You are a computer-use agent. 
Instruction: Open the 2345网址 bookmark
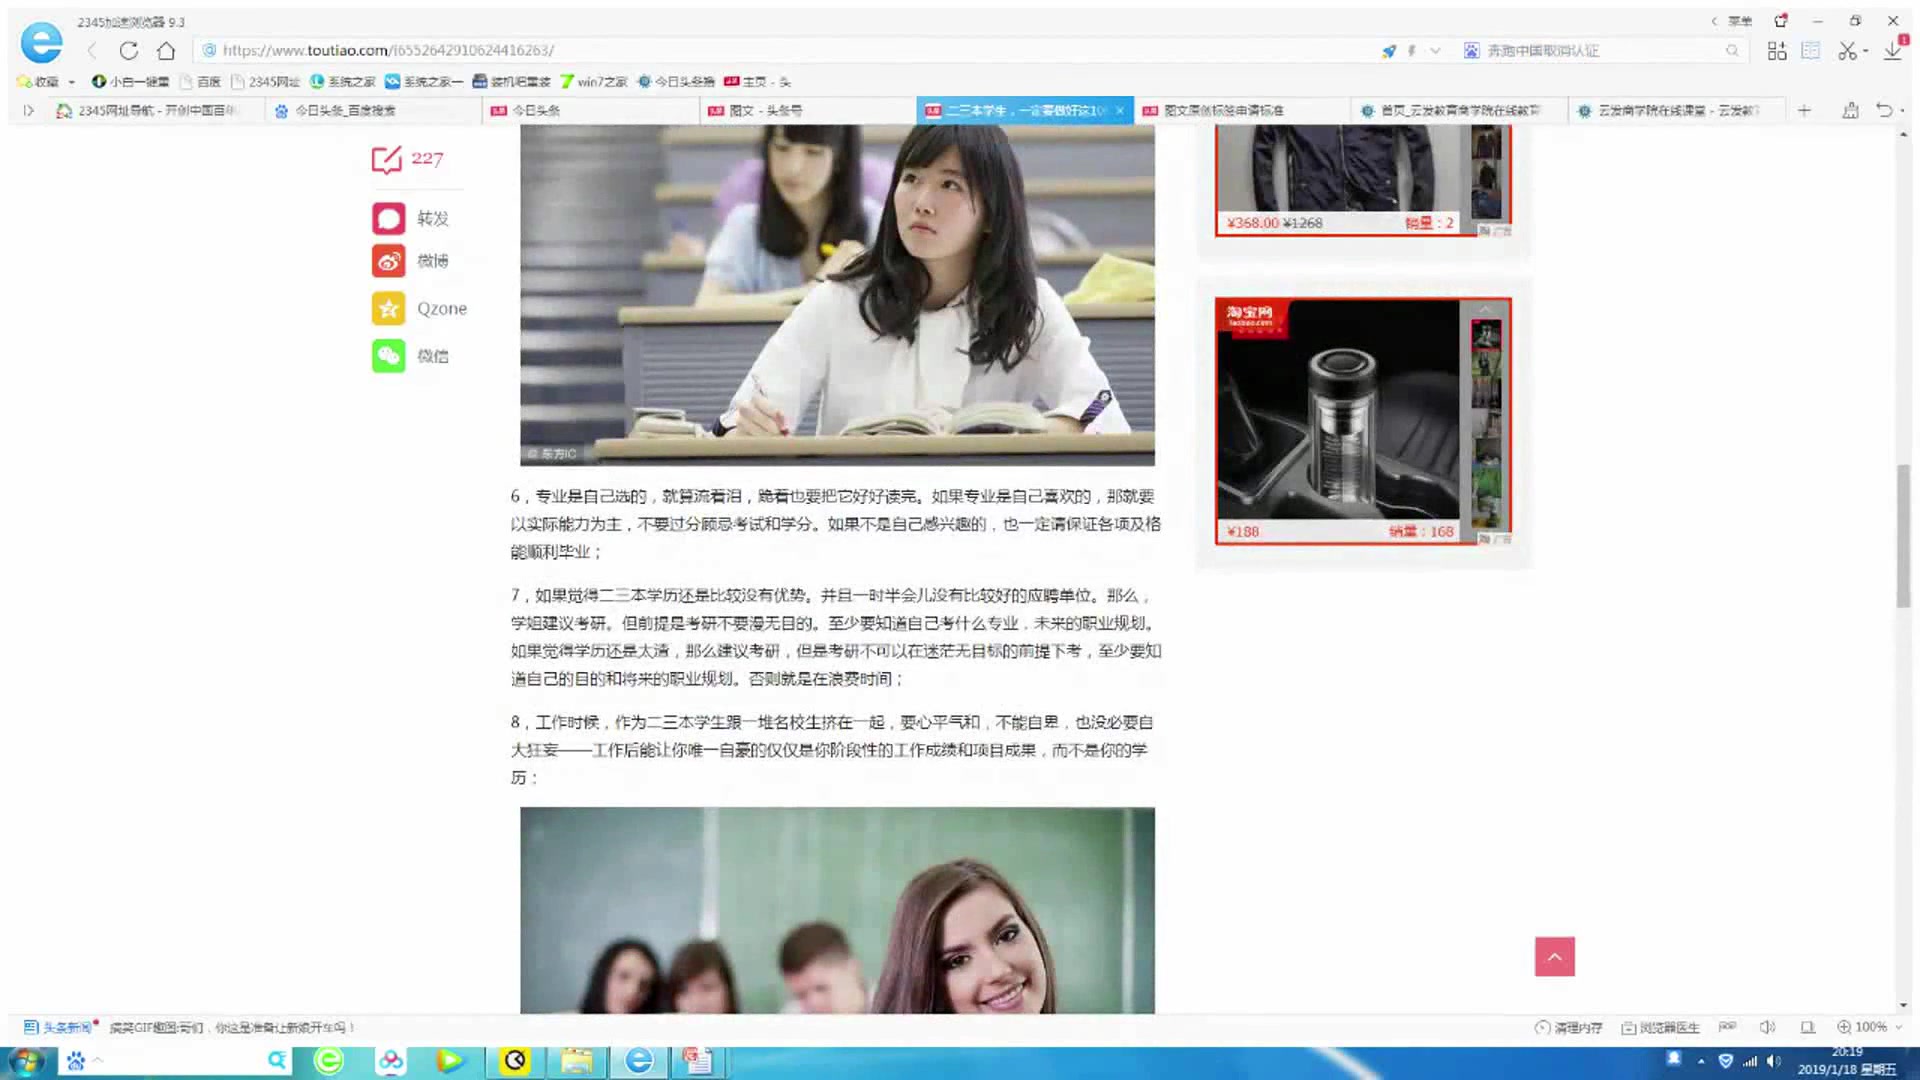tap(265, 81)
